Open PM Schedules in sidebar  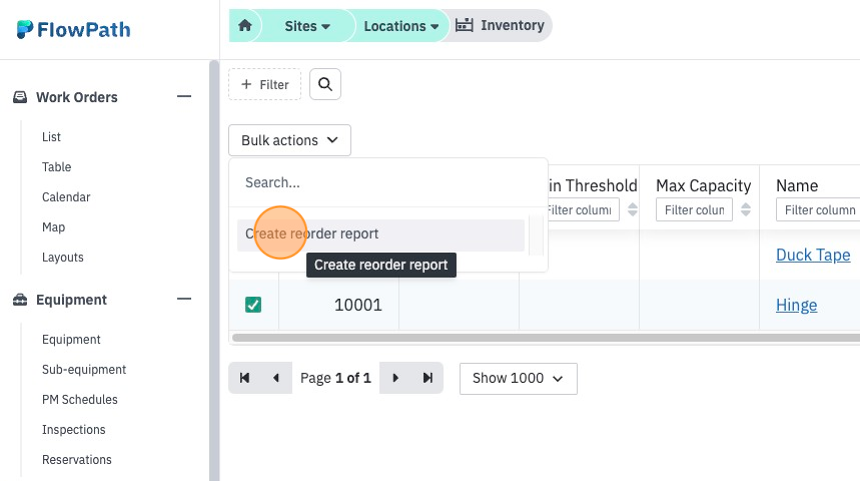tap(80, 400)
